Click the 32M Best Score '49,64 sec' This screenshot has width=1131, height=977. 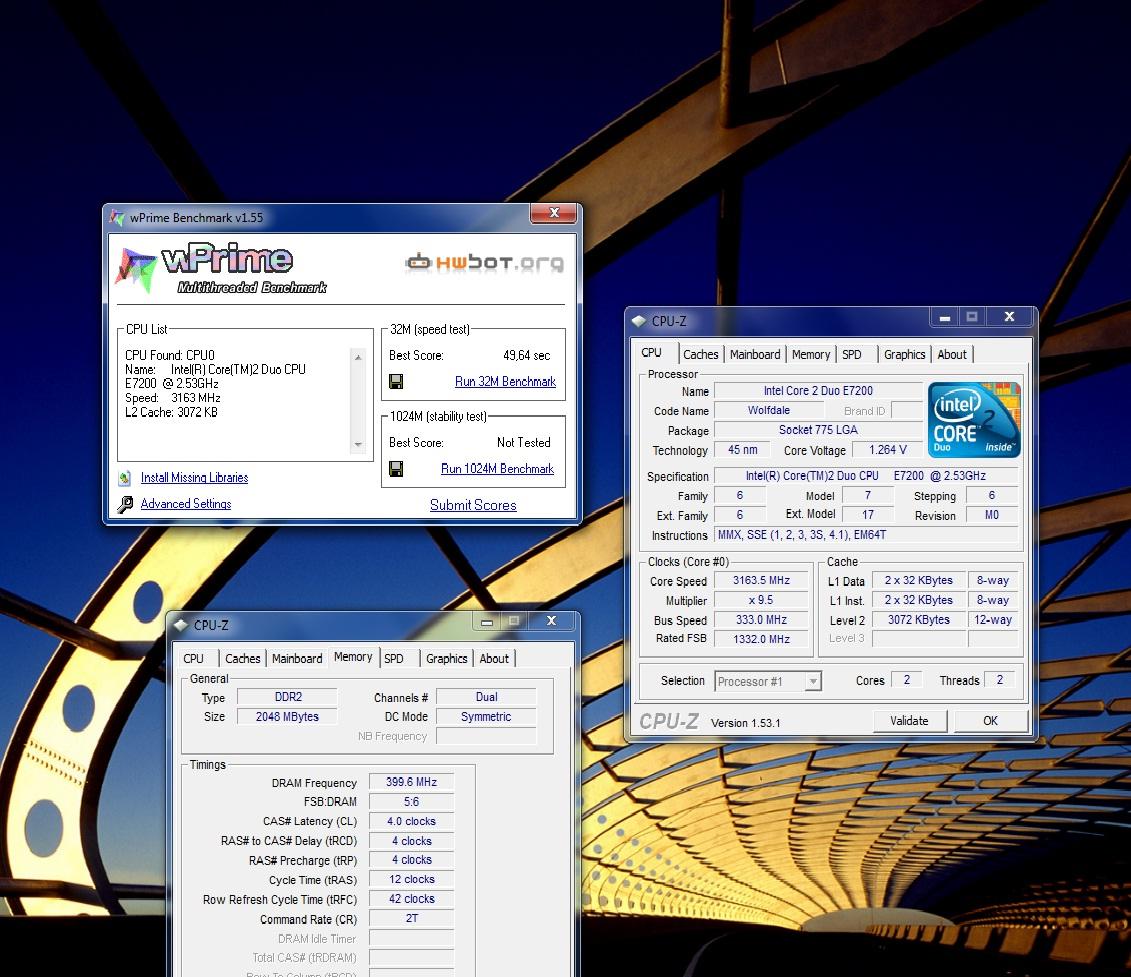pos(527,356)
